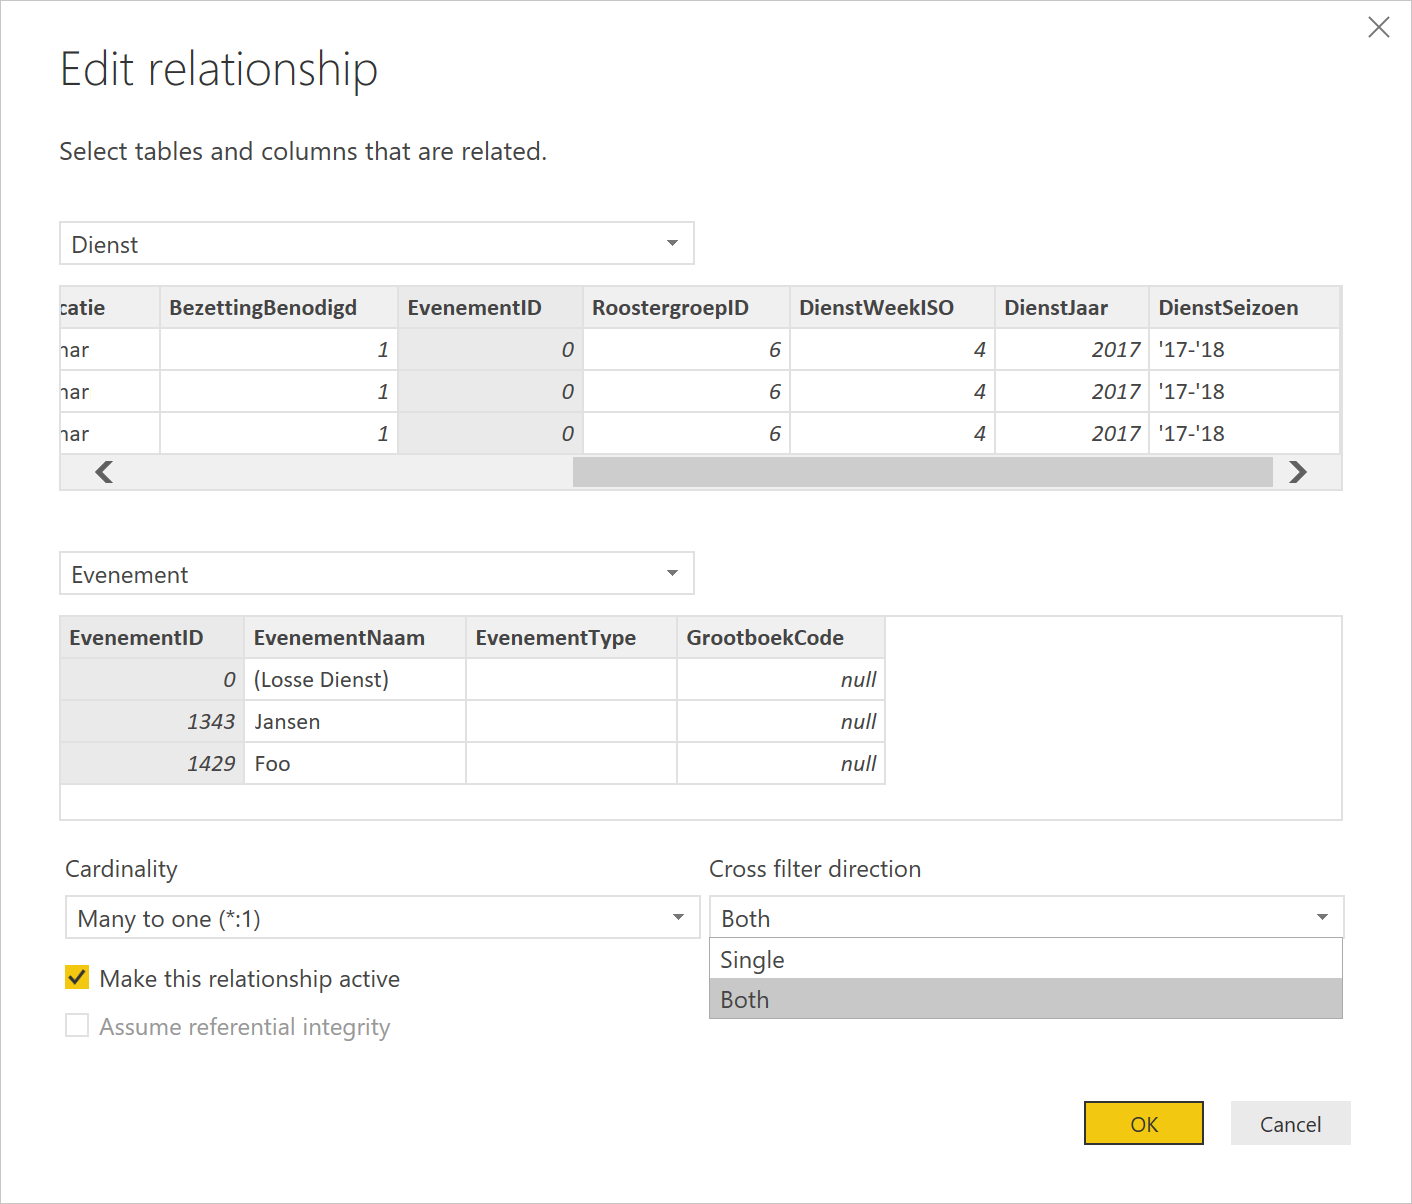Image resolution: width=1412 pixels, height=1204 pixels.
Task: Select the DienstWeekISO column header
Action: [893, 308]
